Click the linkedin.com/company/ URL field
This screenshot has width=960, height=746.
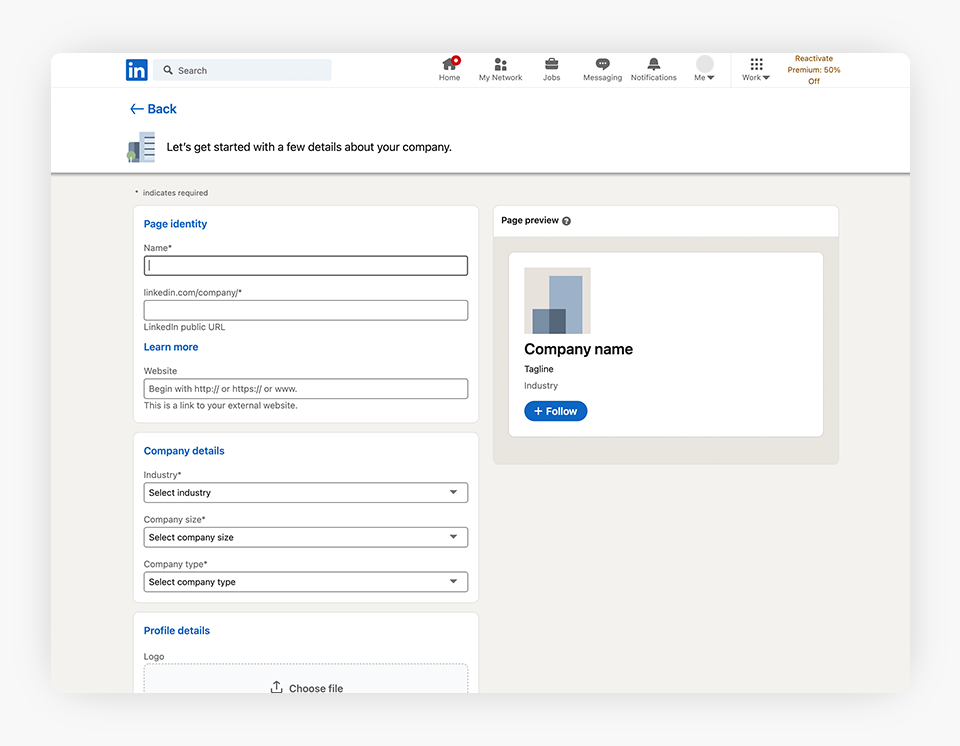coord(305,310)
